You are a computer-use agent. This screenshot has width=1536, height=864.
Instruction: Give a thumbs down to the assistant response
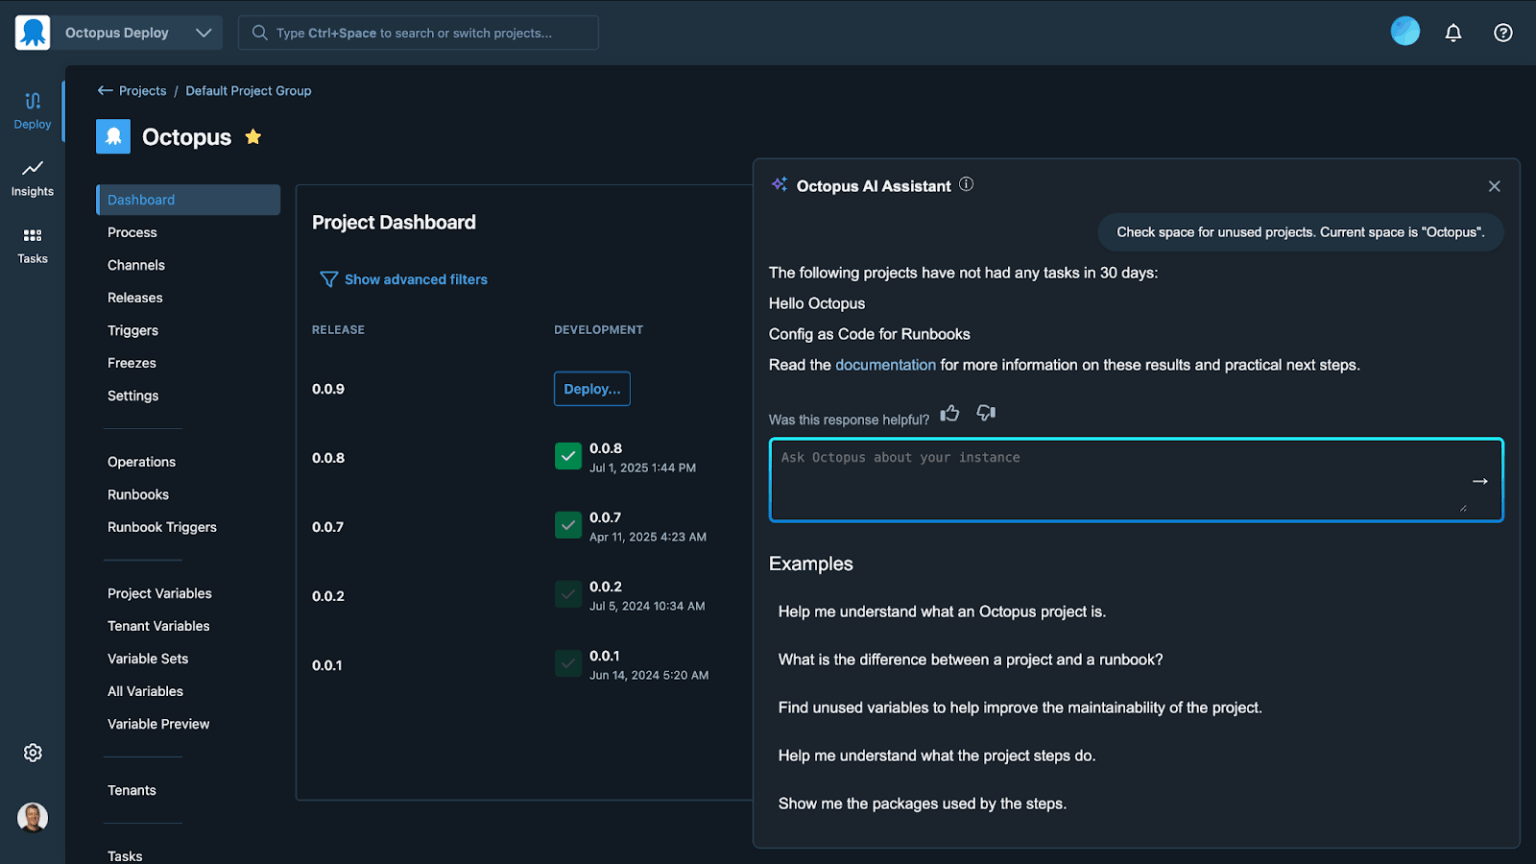[x=986, y=413]
